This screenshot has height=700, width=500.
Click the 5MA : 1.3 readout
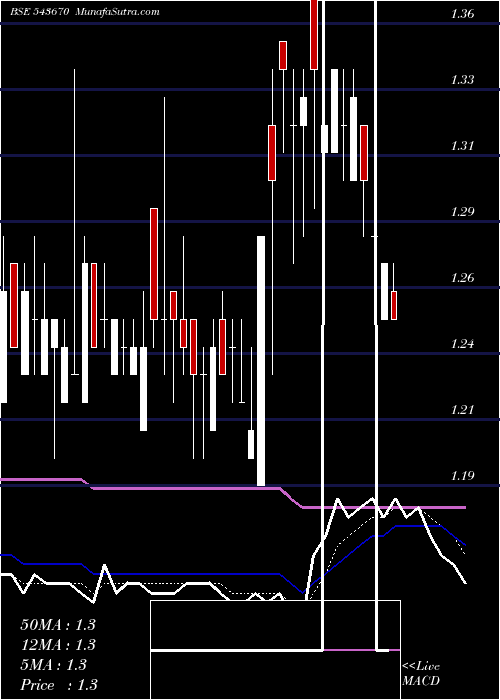click(x=53, y=665)
